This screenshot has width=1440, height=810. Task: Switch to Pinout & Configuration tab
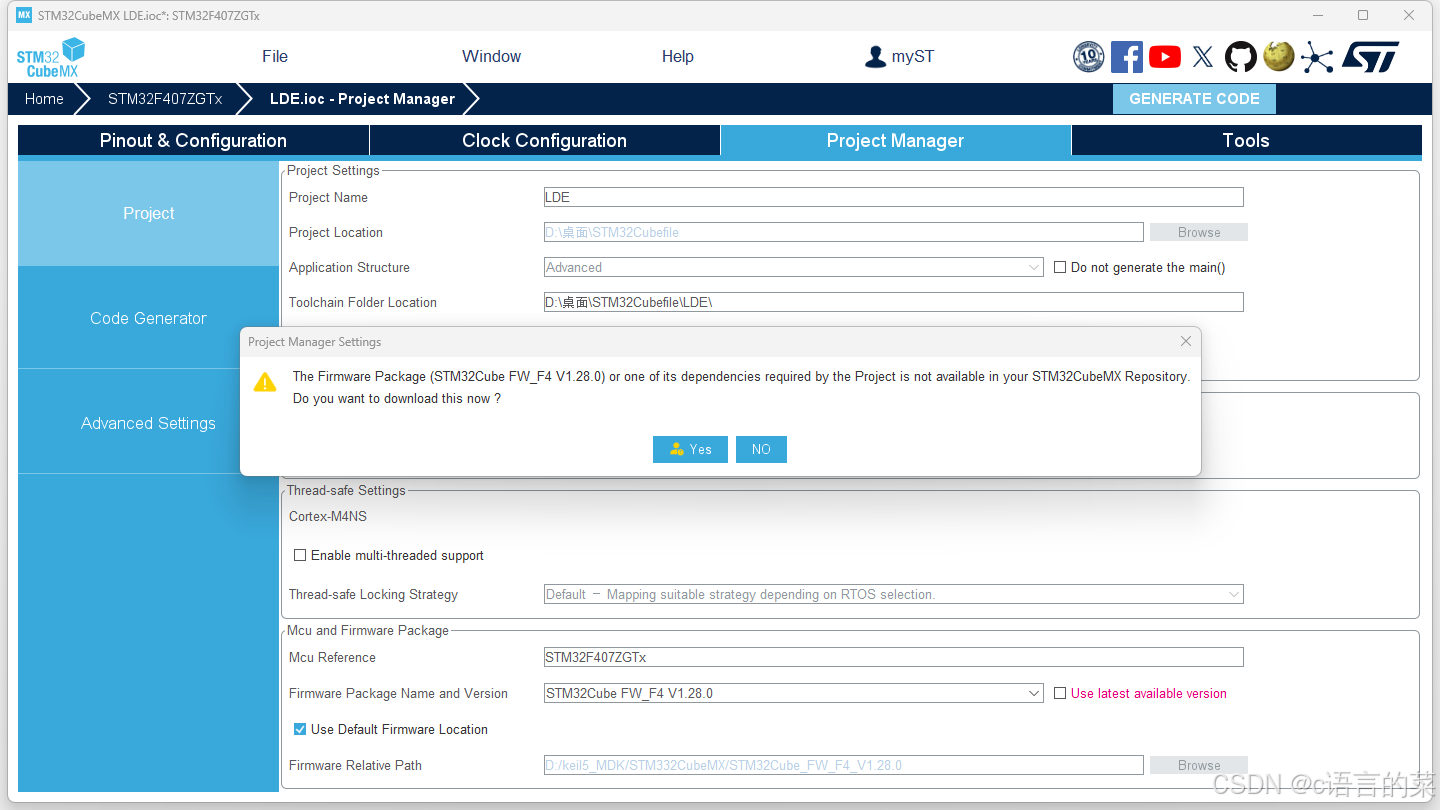point(193,140)
